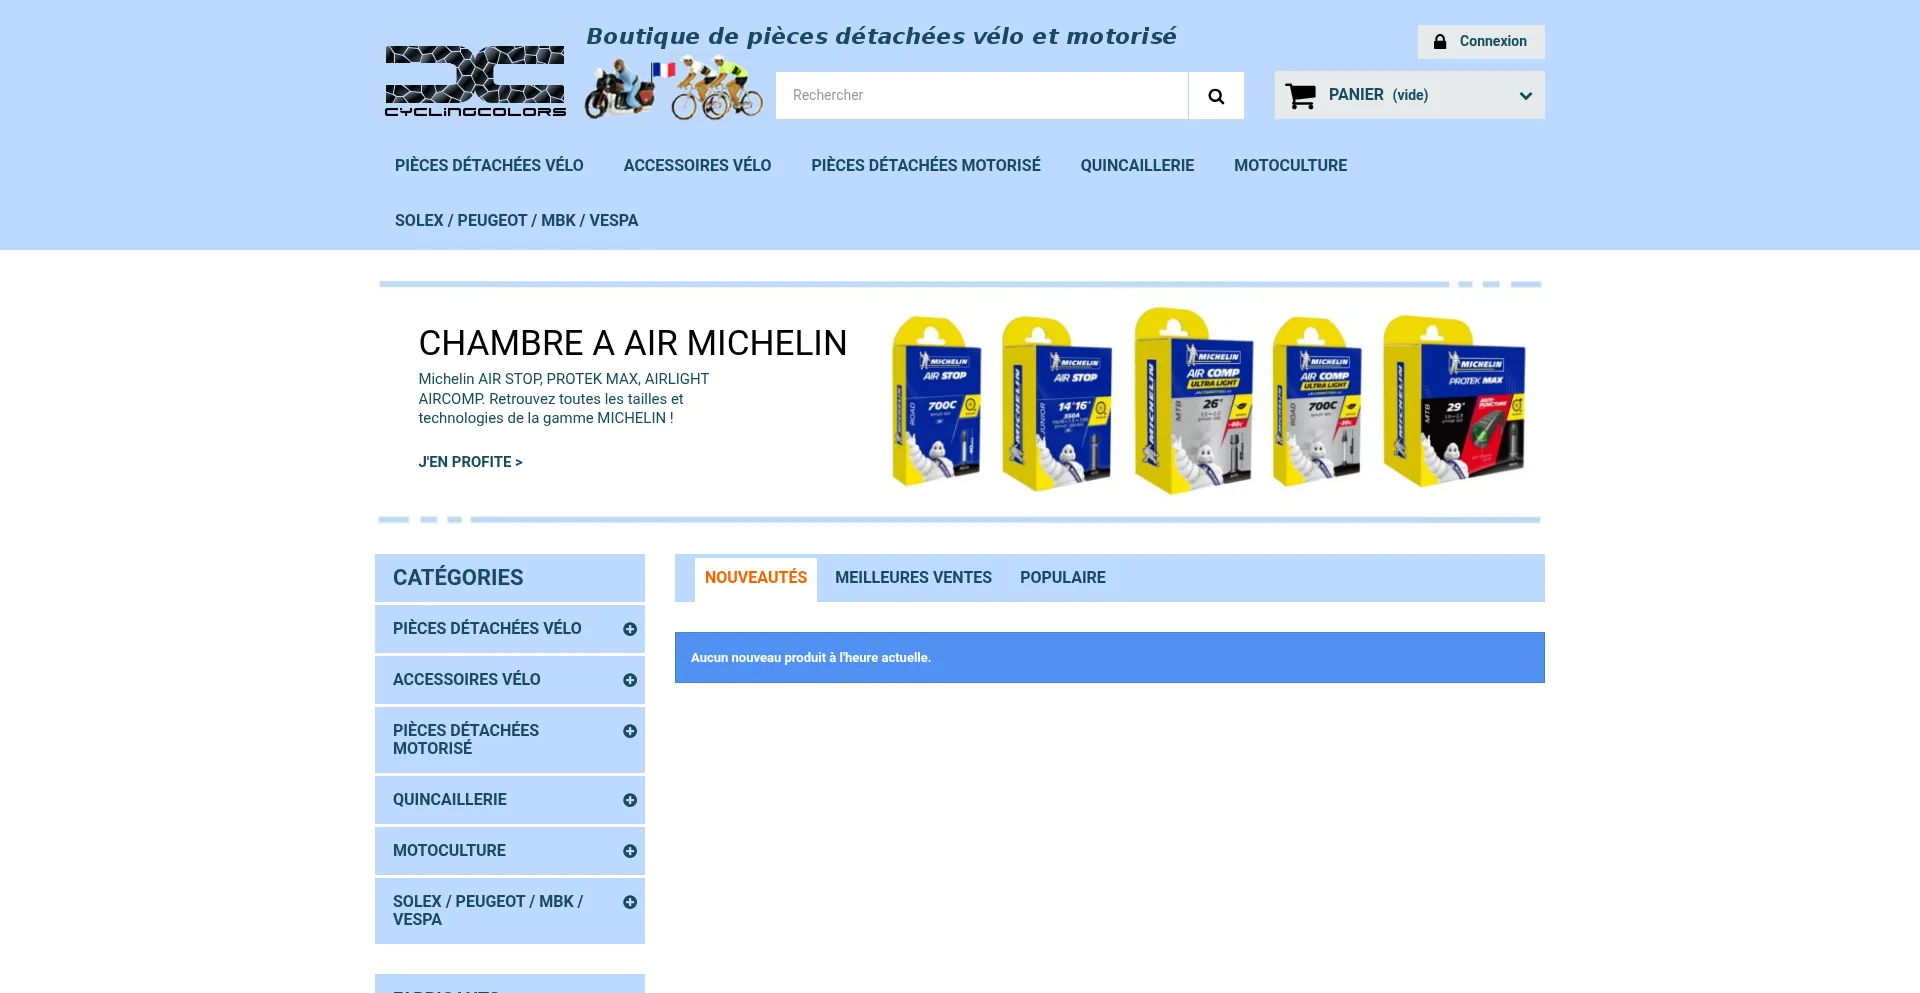1920x993 pixels.
Task: Click the Michelin Air Stop 700C box image
Action: tap(936, 401)
